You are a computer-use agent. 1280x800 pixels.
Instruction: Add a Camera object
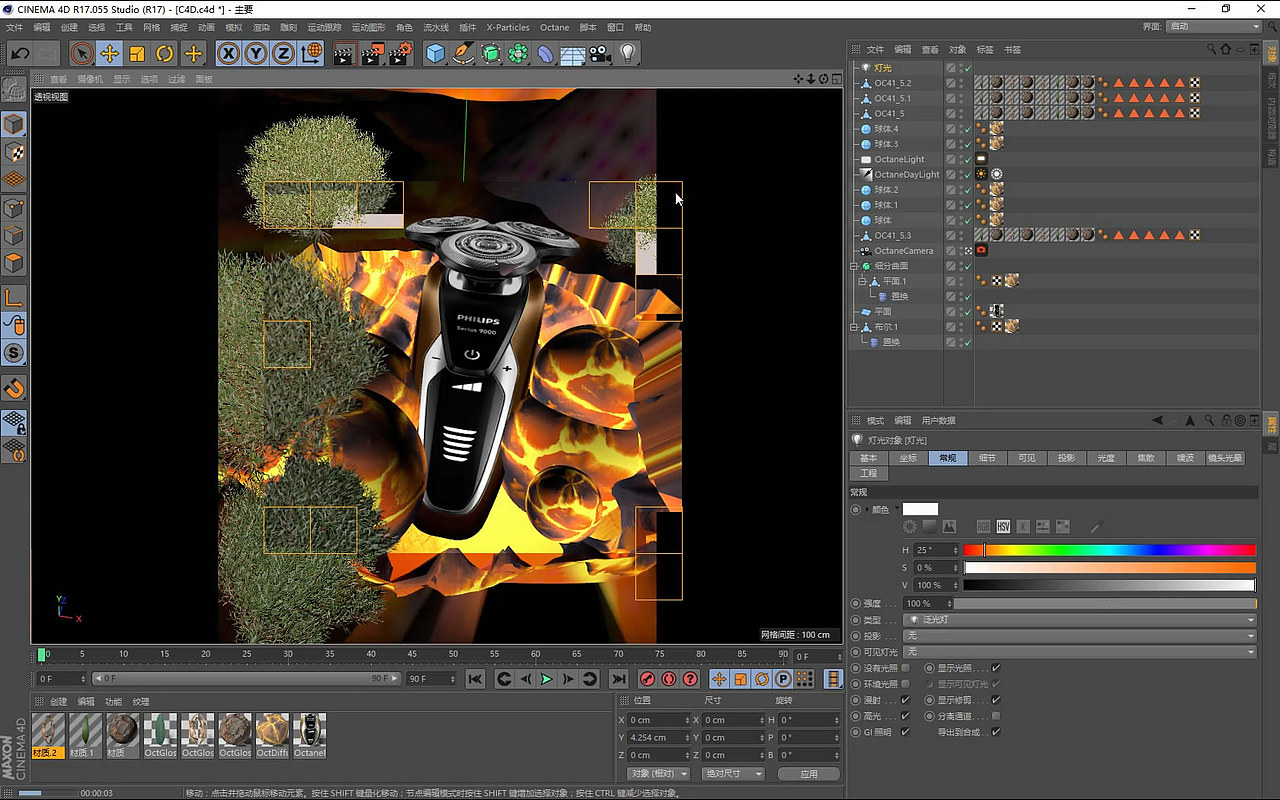[x=600, y=53]
